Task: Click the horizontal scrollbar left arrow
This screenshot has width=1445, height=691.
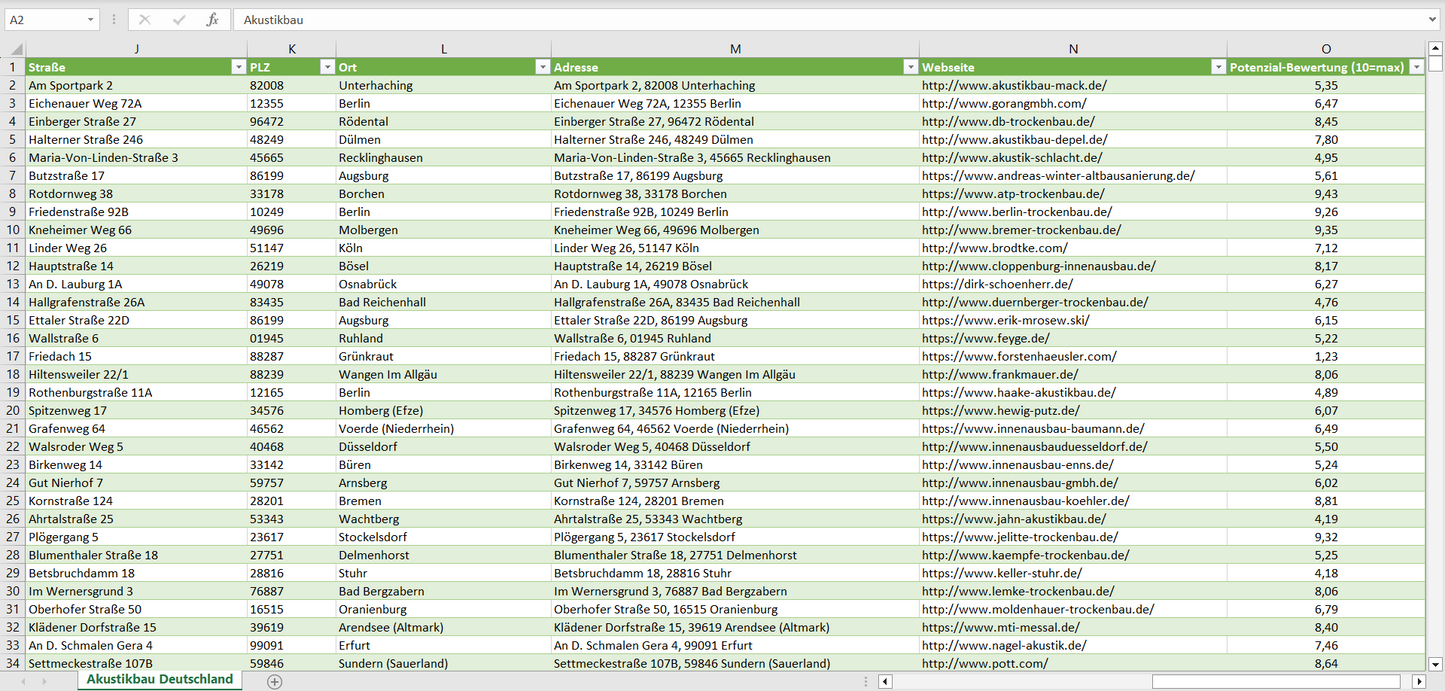Action: [x=885, y=681]
